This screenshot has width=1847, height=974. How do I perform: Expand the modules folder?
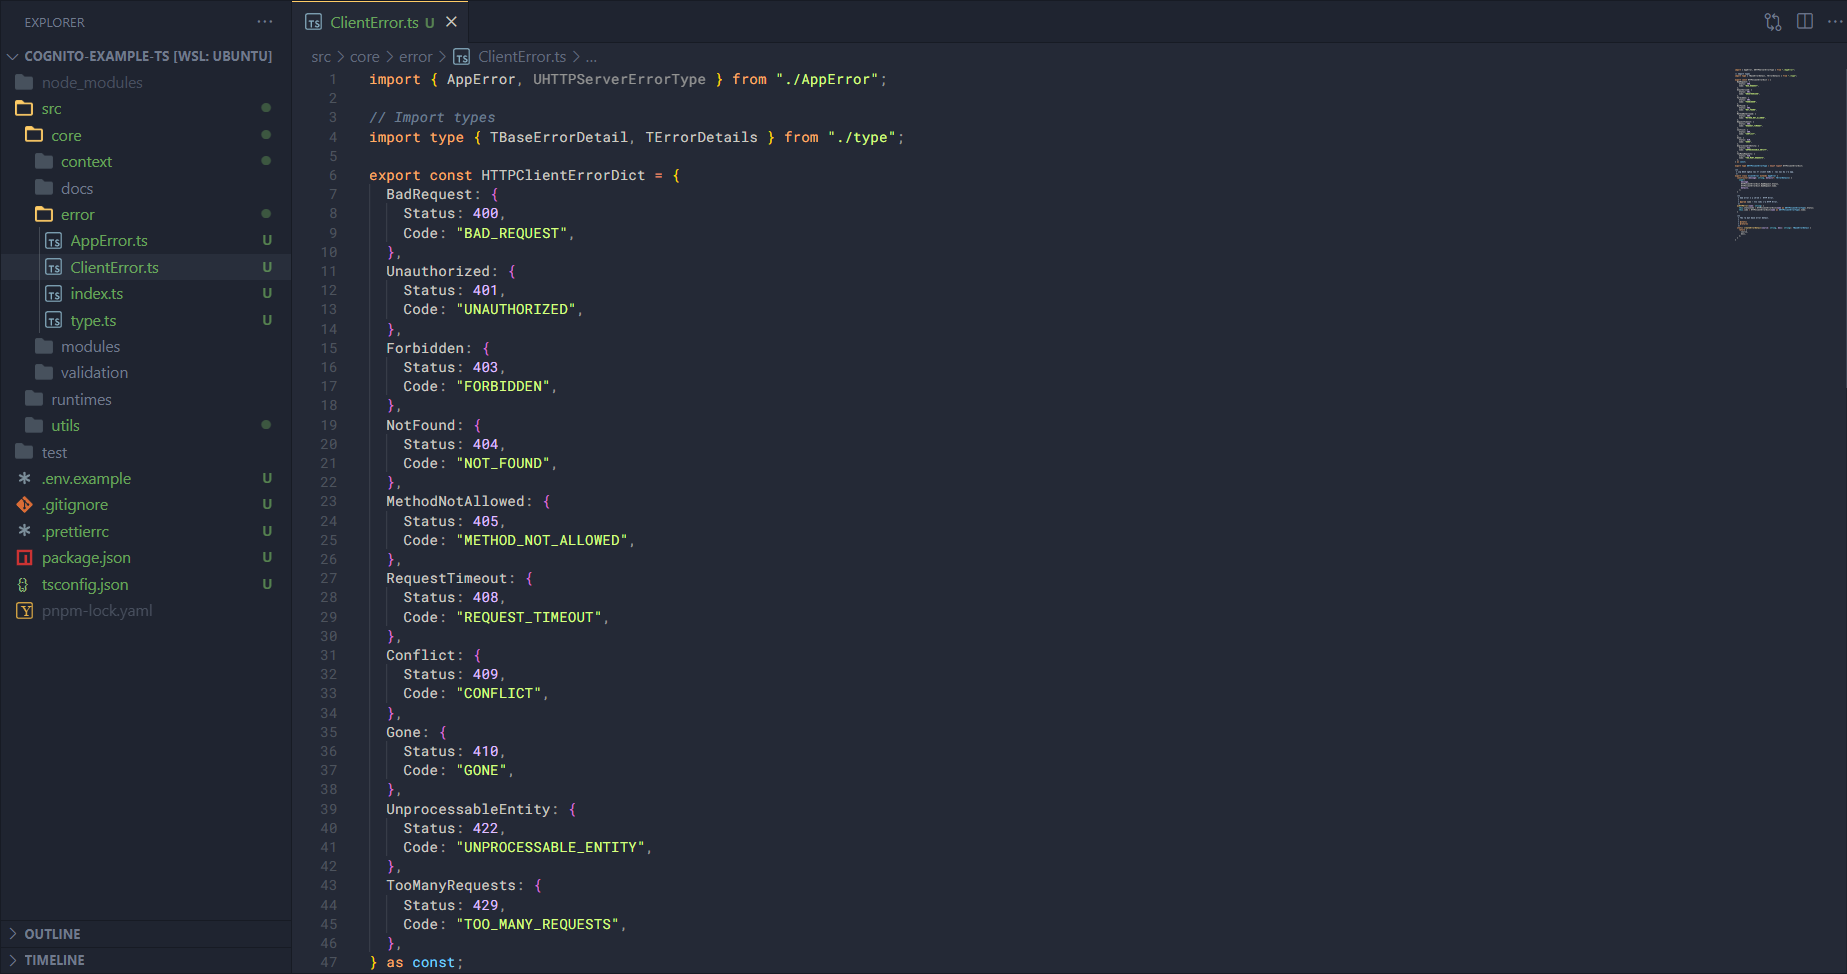(90, 347)
